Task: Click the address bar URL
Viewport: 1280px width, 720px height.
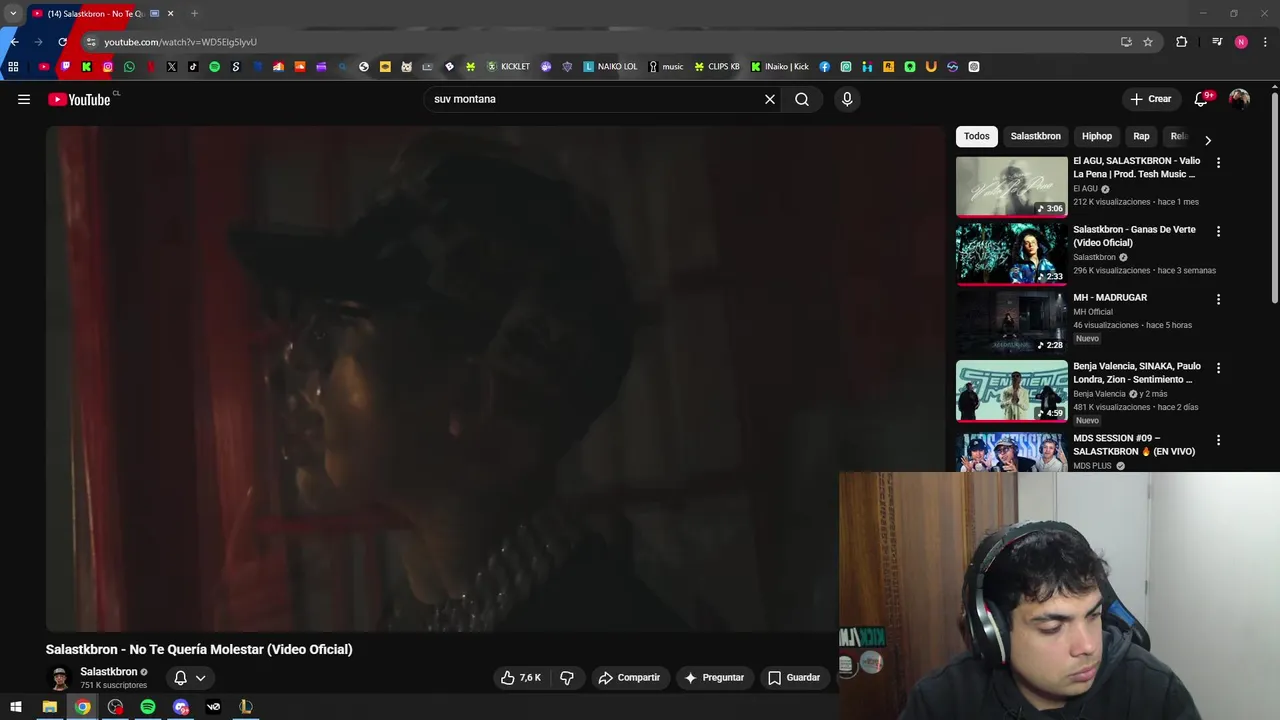Action: click(181, 42)
